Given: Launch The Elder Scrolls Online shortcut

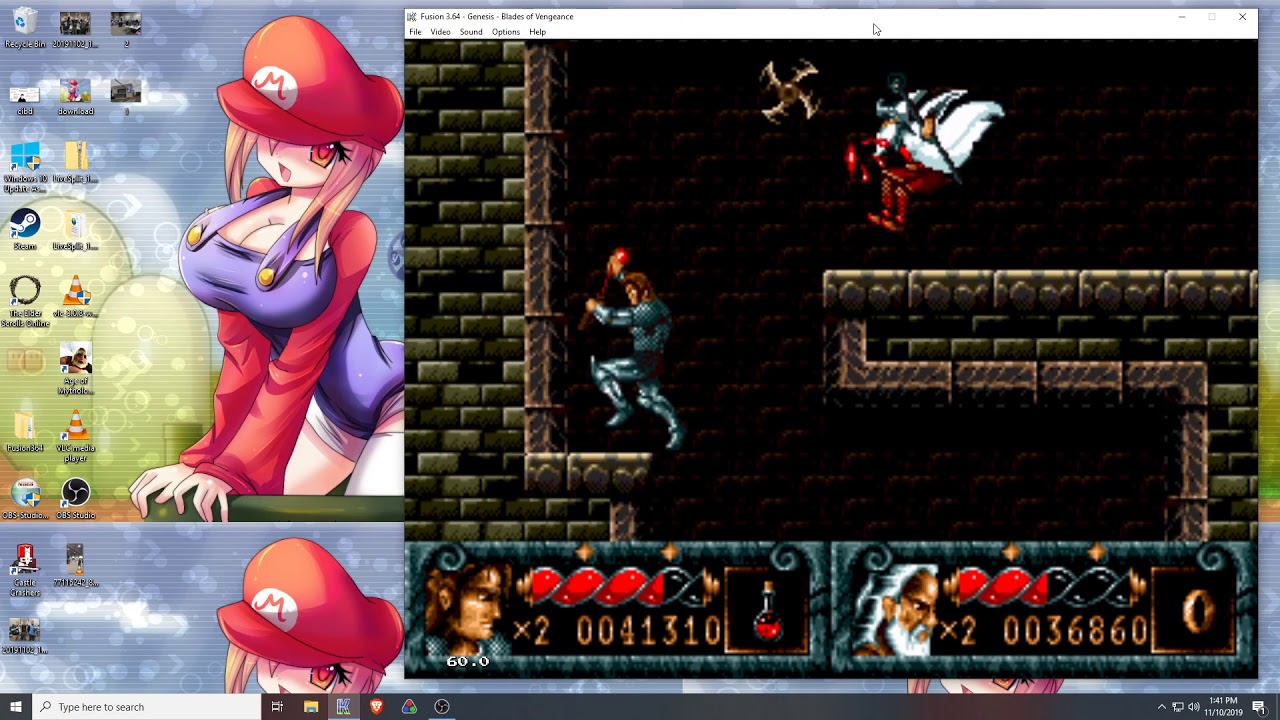Looking at the screenshot, I should click(x=25, y=302).
